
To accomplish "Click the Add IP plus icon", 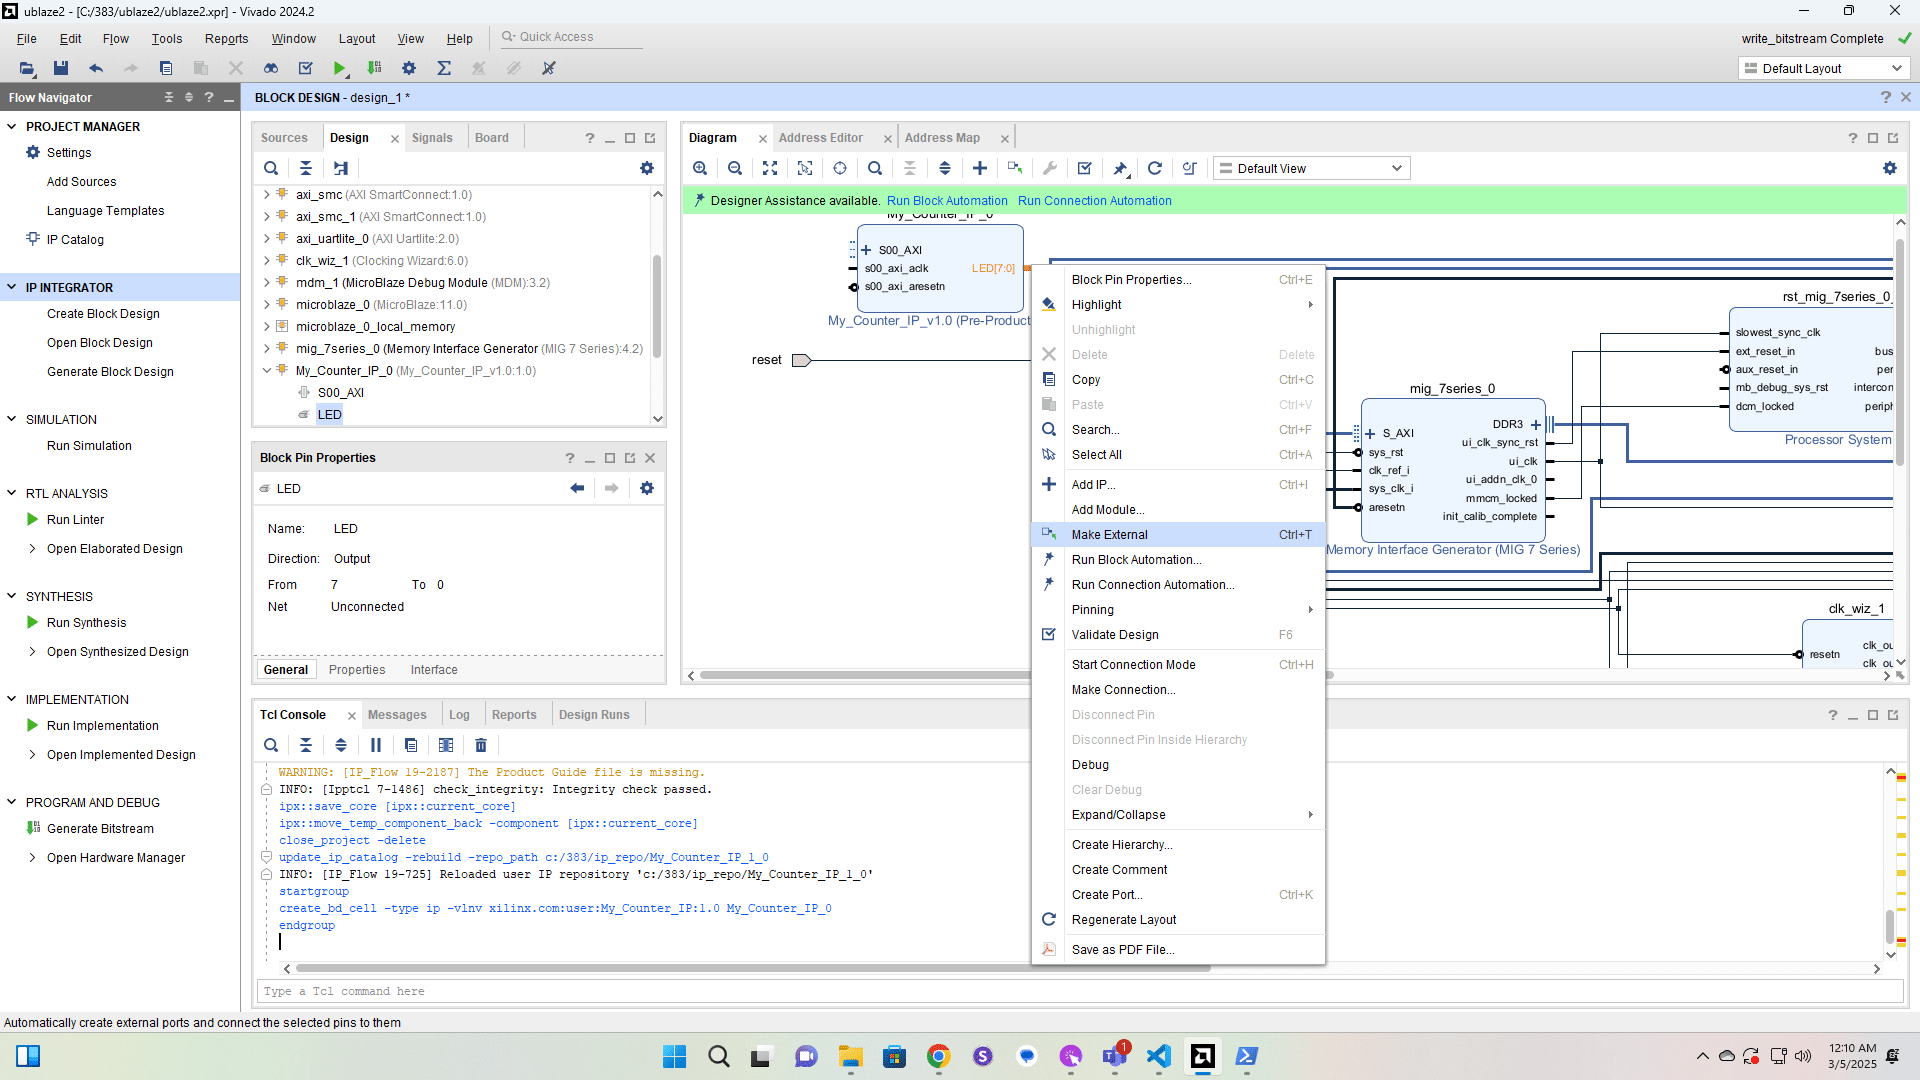I will click(x=980, y=168).
